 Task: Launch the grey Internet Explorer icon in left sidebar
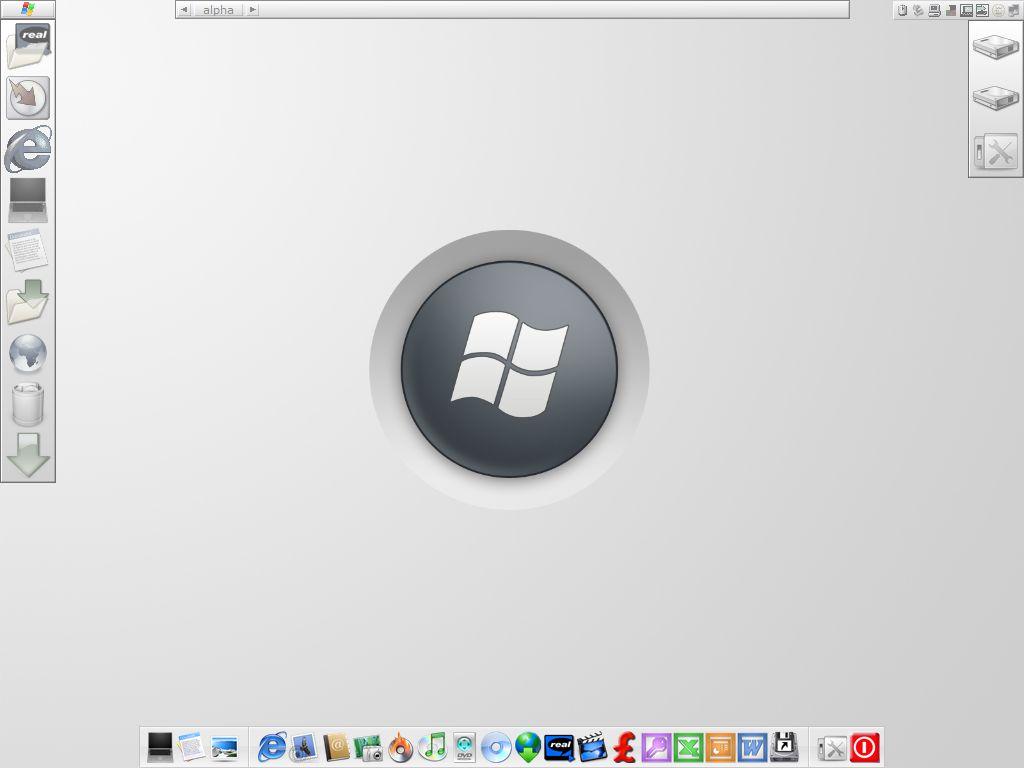28,149
